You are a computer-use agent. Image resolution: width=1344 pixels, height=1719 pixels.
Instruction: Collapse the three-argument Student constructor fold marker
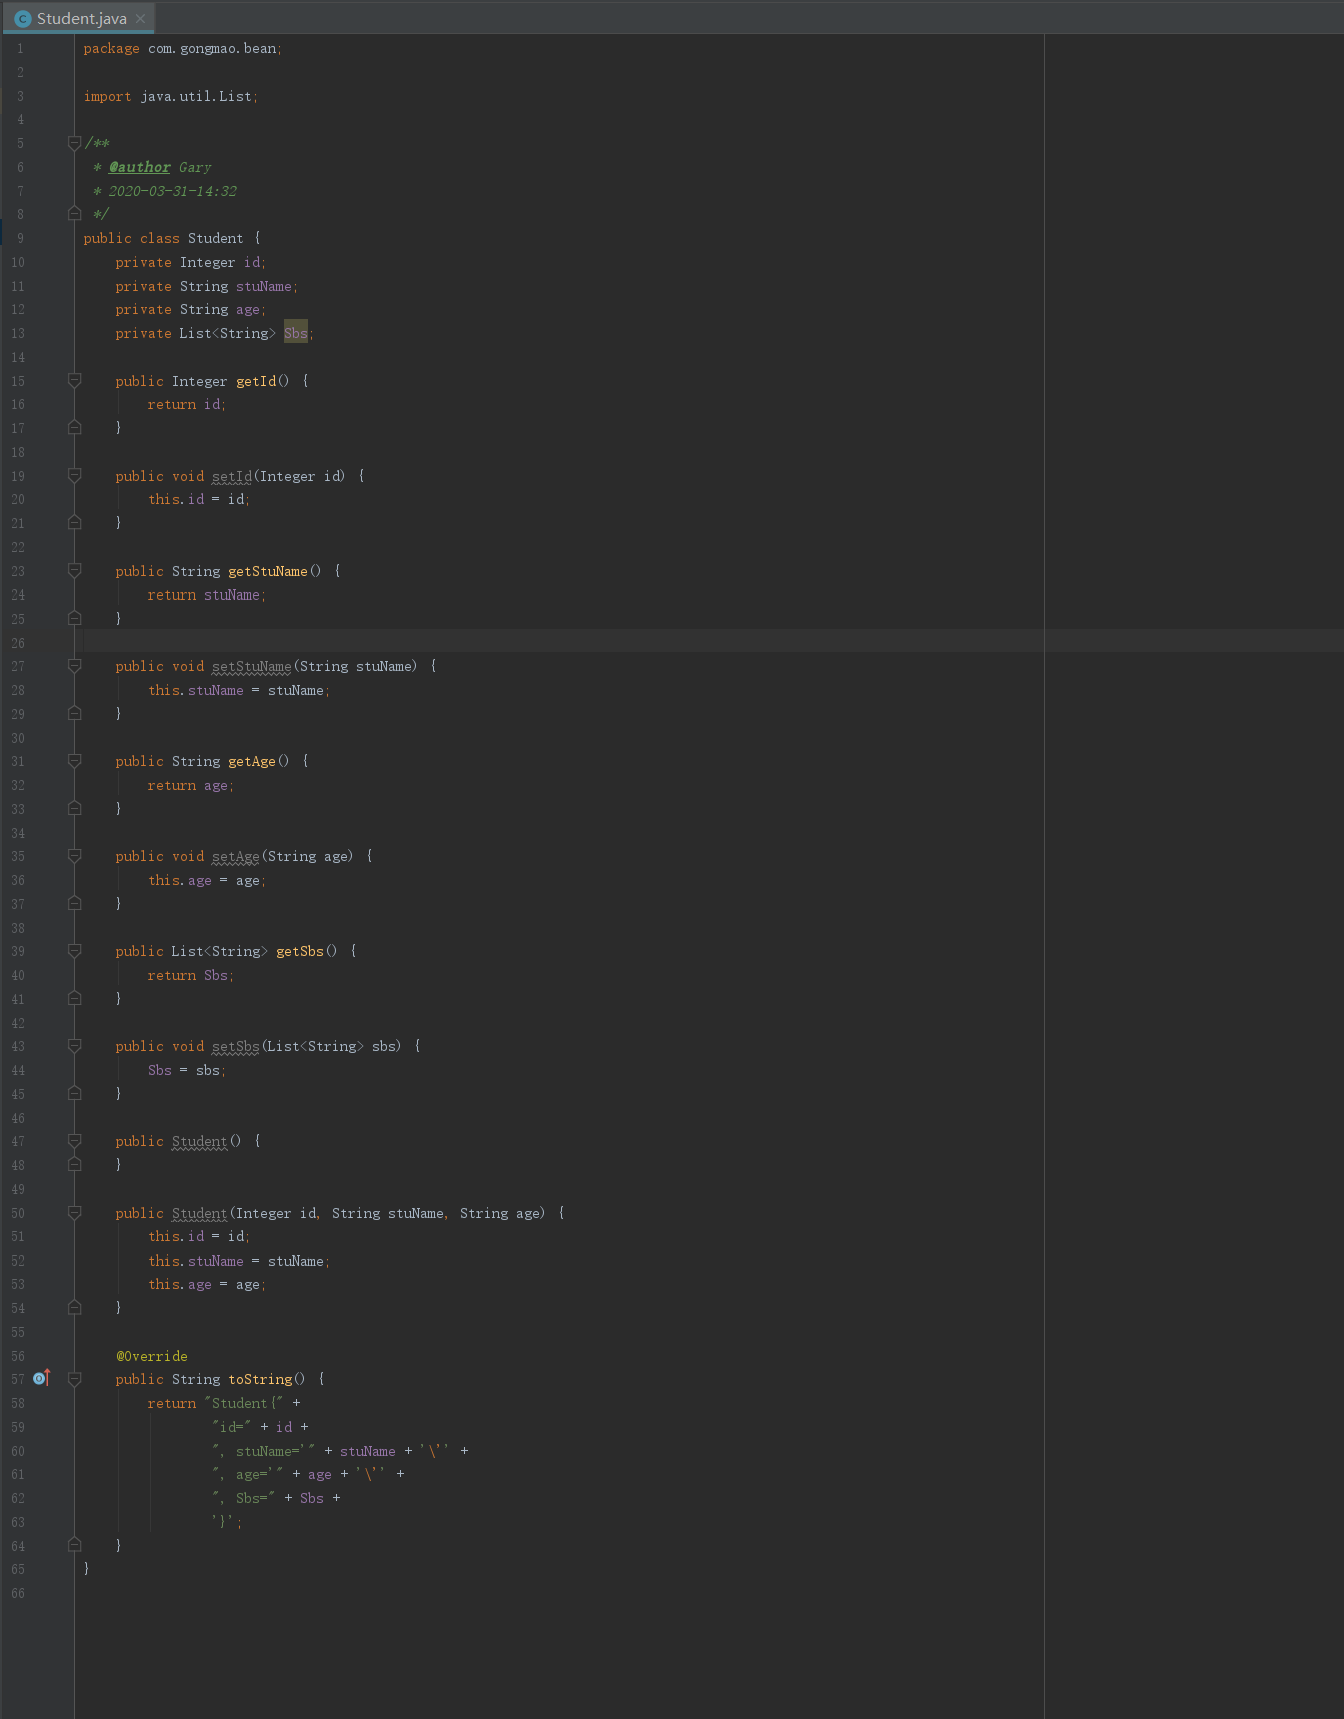(74, 1213)
